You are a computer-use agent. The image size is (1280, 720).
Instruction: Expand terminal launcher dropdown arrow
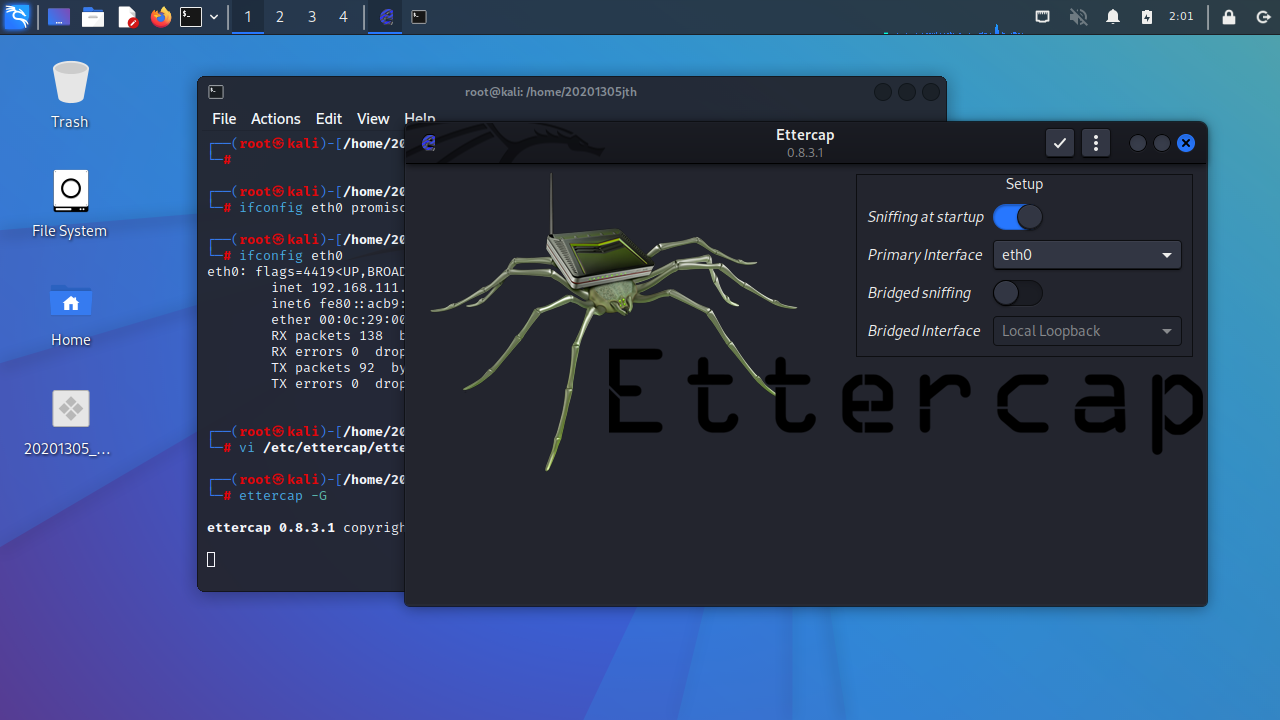(x=214, y=16)
